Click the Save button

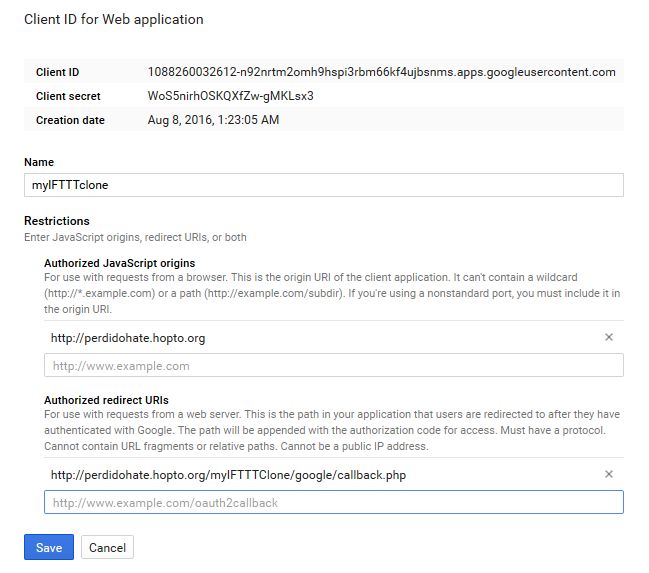click(x=48, y=547)
